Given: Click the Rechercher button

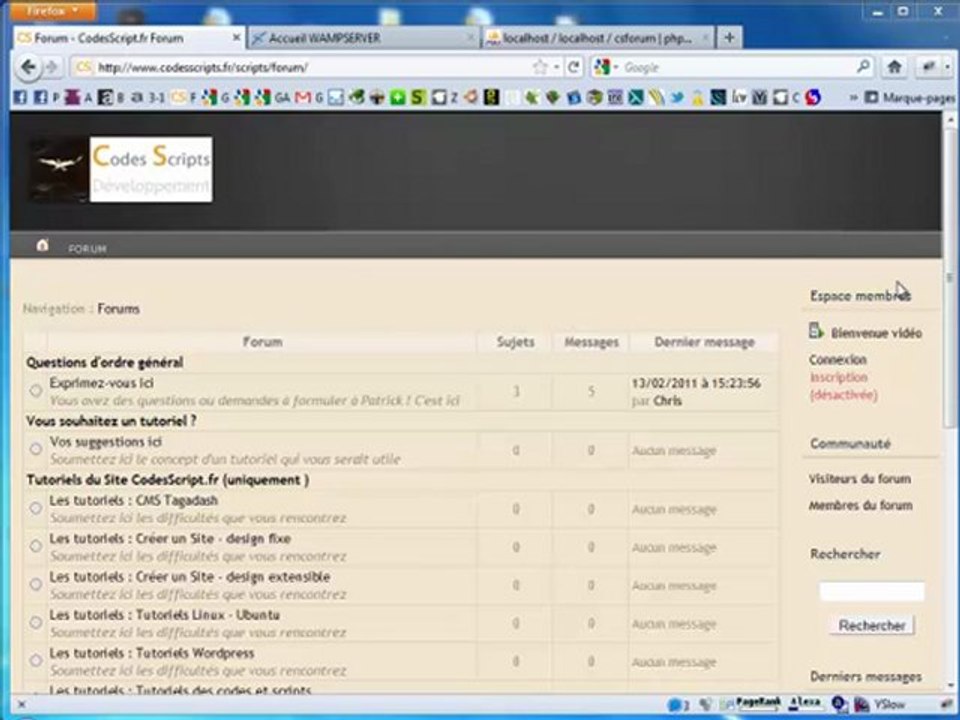Looking at the screenshot, I should [872, 625].
